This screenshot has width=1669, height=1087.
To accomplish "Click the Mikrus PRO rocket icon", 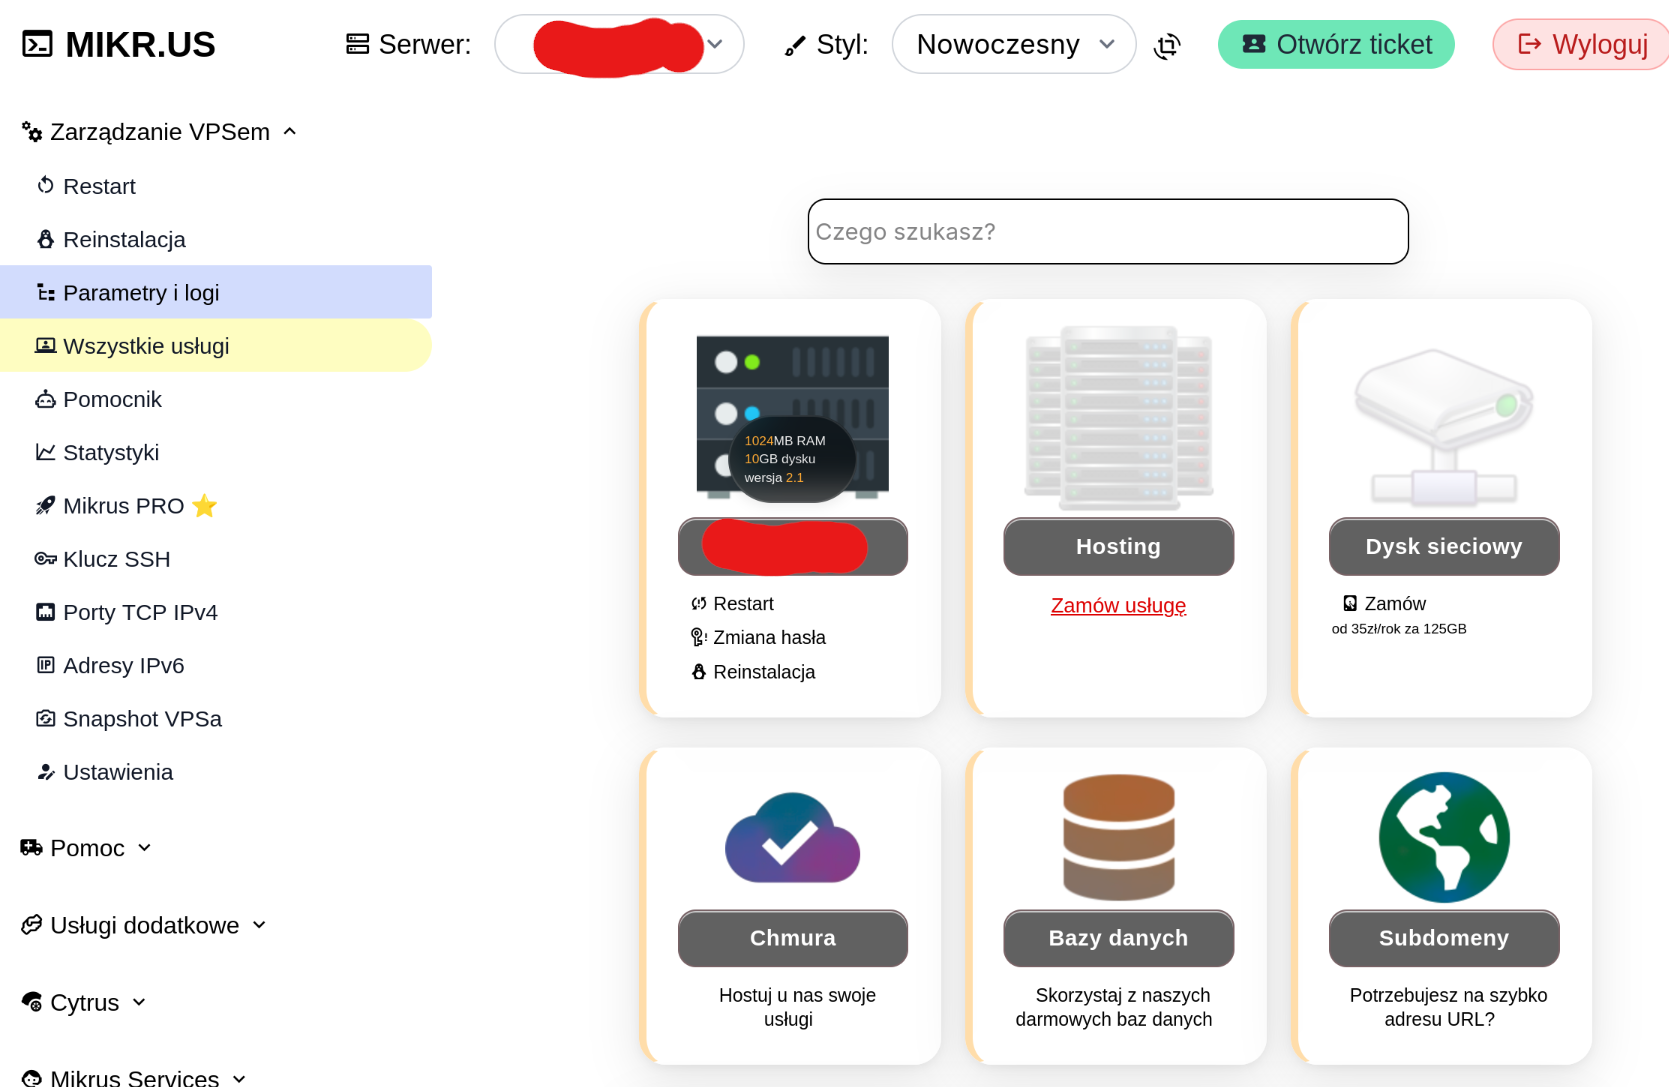I will [45, 505].
